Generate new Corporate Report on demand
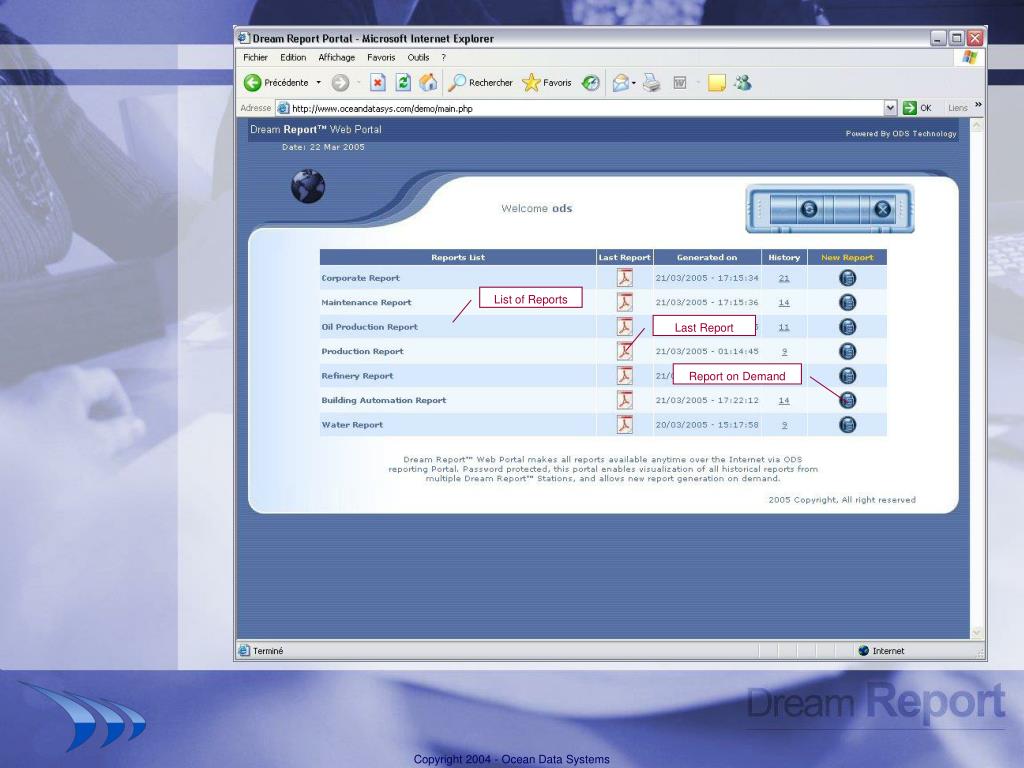Viewport: 1024px width, 768px height. [847, 278]
